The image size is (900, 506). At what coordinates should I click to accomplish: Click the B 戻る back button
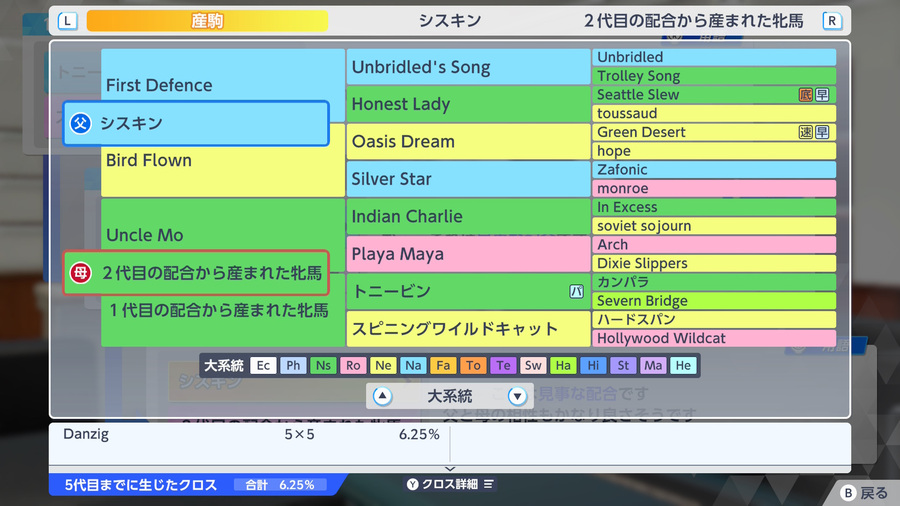coord(864,493)
